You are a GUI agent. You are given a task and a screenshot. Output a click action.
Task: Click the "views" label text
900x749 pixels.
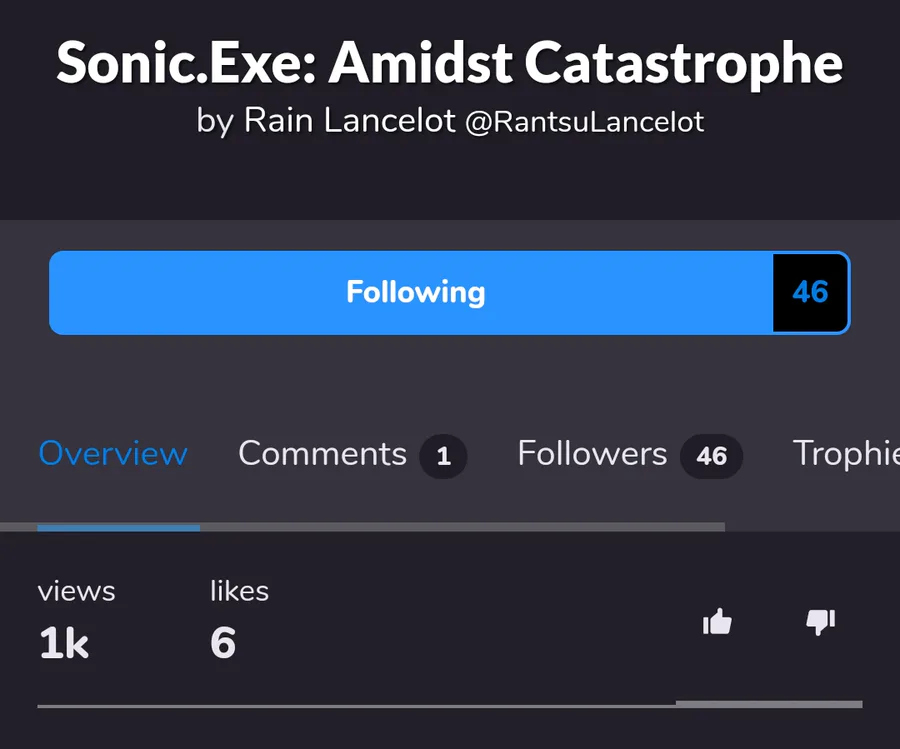coord(76,592)
